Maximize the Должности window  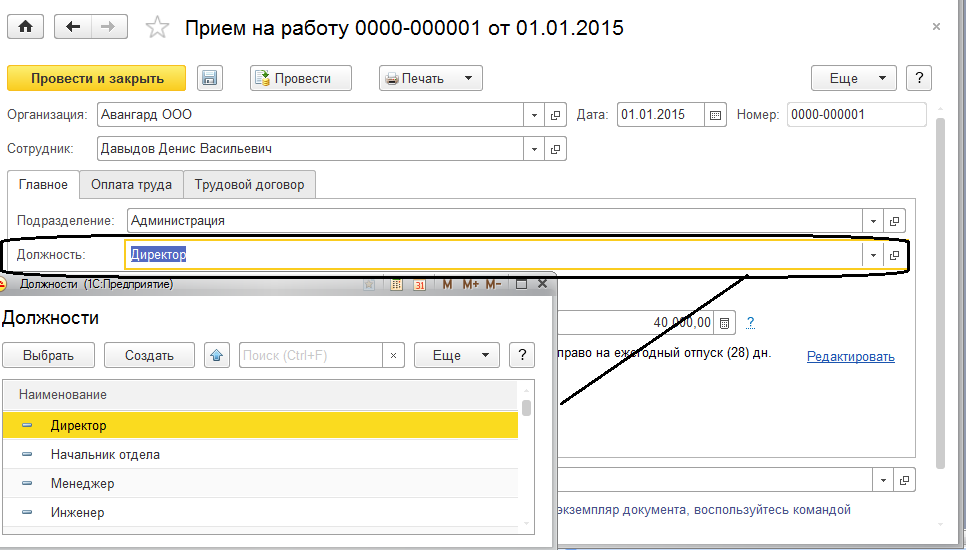tap(521, 284)
